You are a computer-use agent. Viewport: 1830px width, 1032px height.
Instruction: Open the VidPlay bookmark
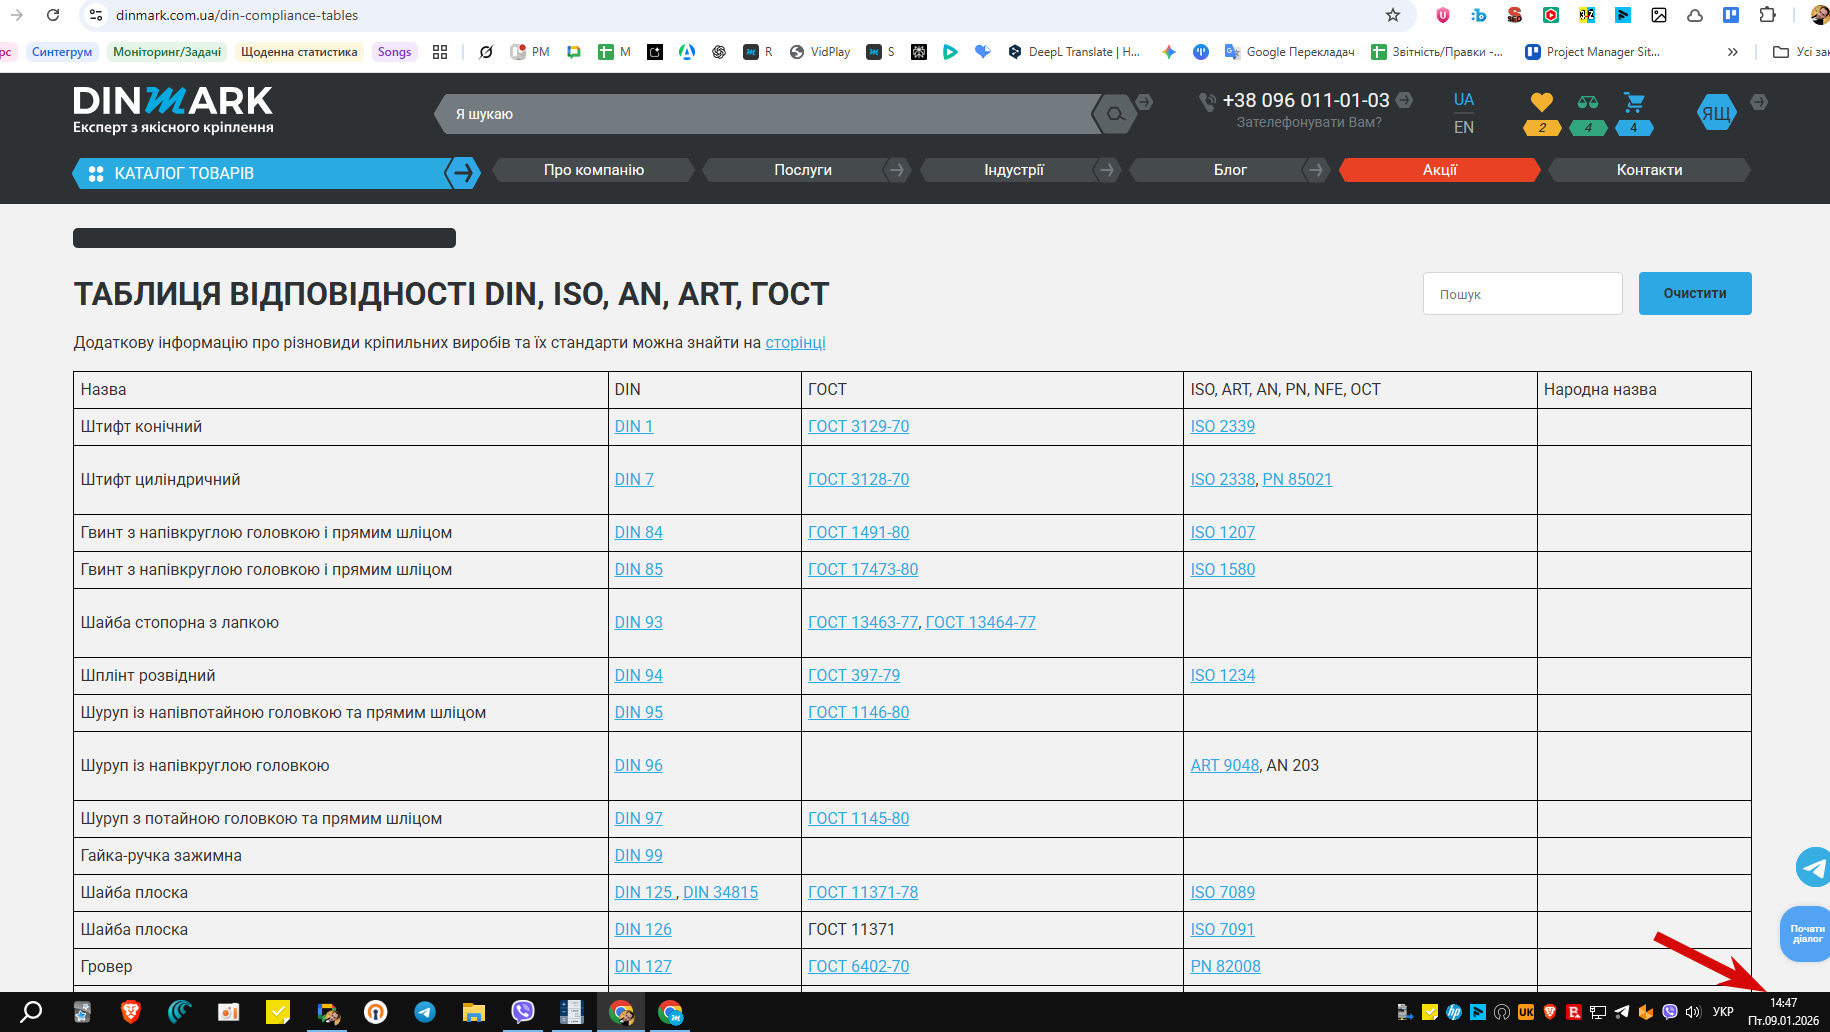pyautogui.click(x=820, y=52)
